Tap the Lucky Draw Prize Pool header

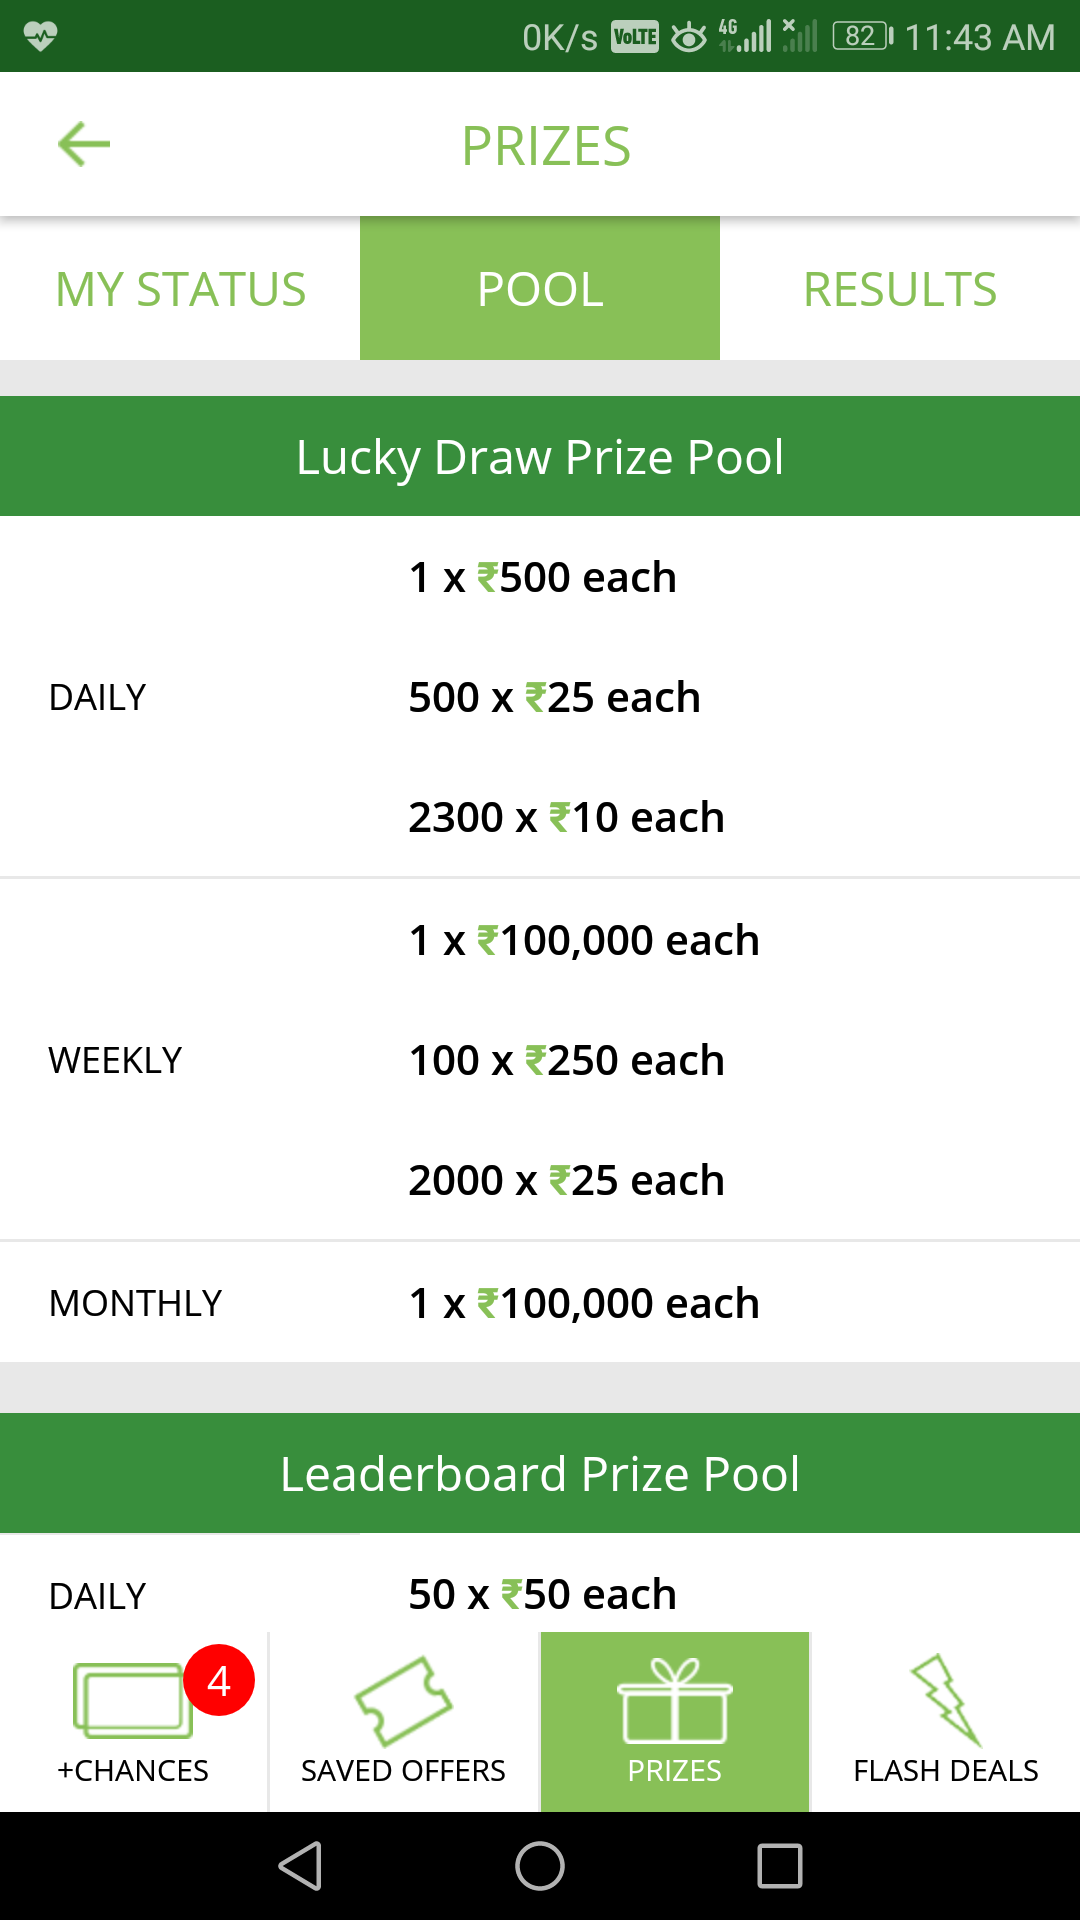coord(540,457)
